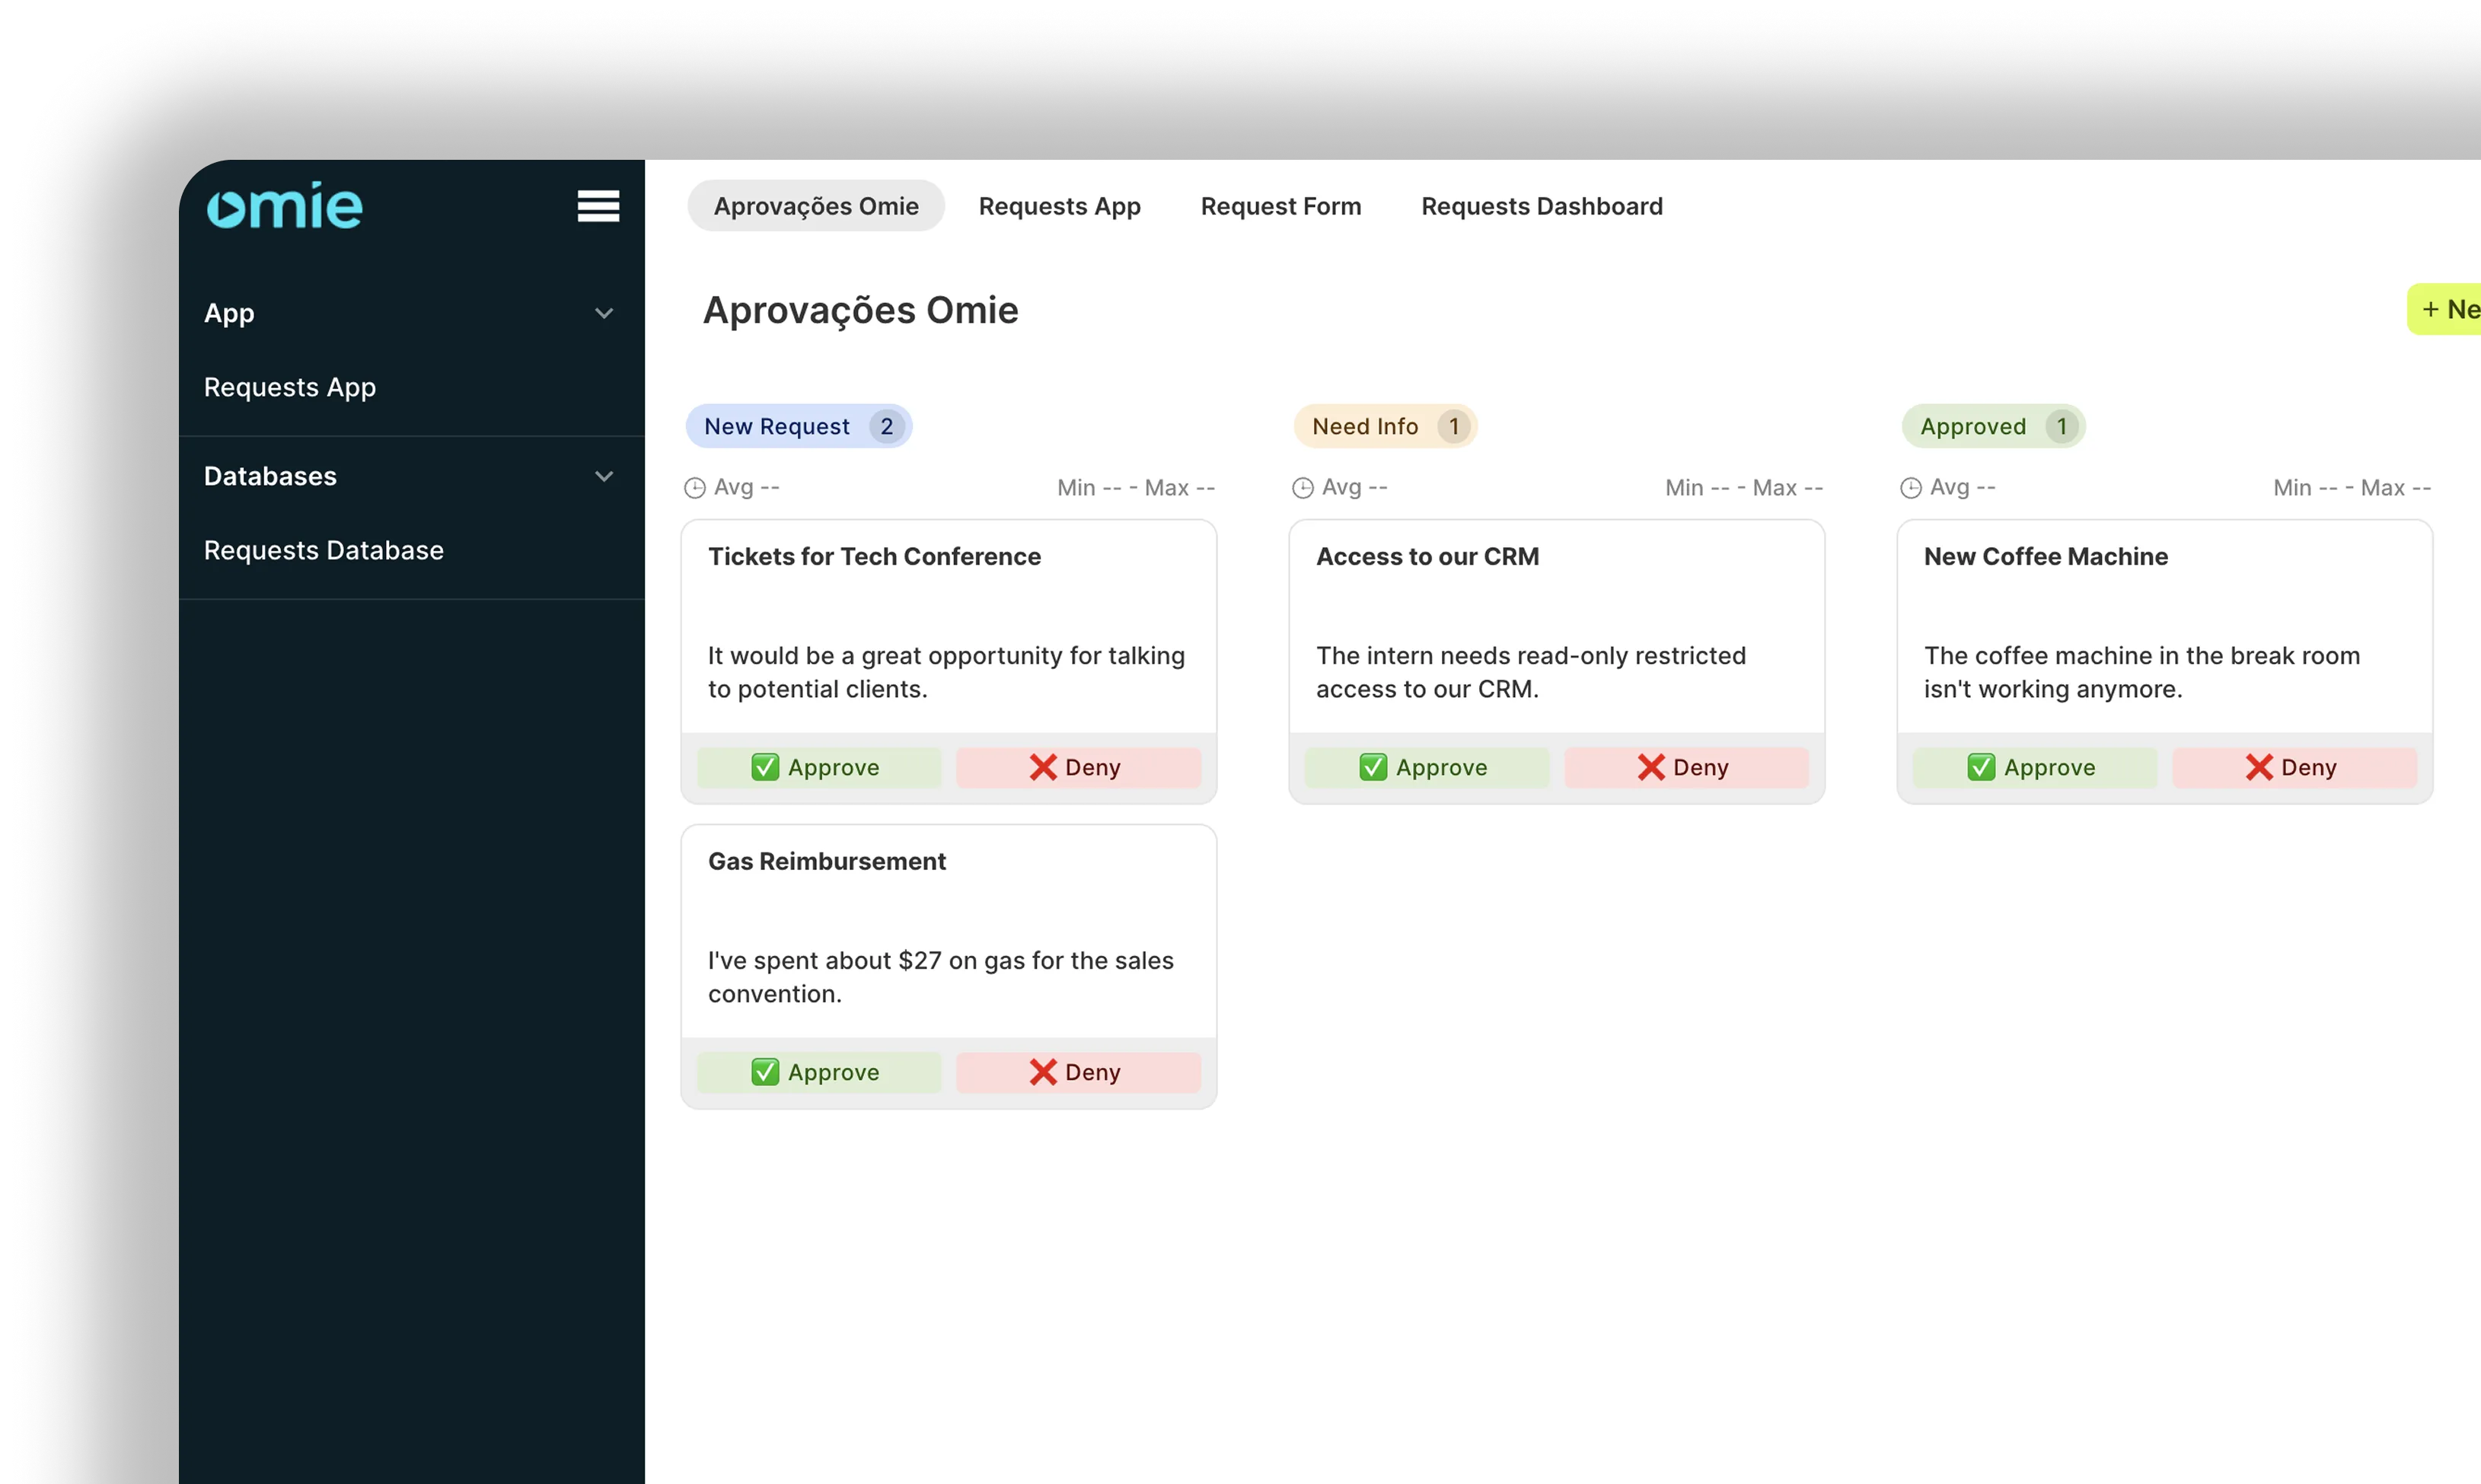Click the red X Deny icon on Tickets for Tech Conference
This screenshot has width=2481, height=1484.
pyautogui.click(x=1043, y=767)
